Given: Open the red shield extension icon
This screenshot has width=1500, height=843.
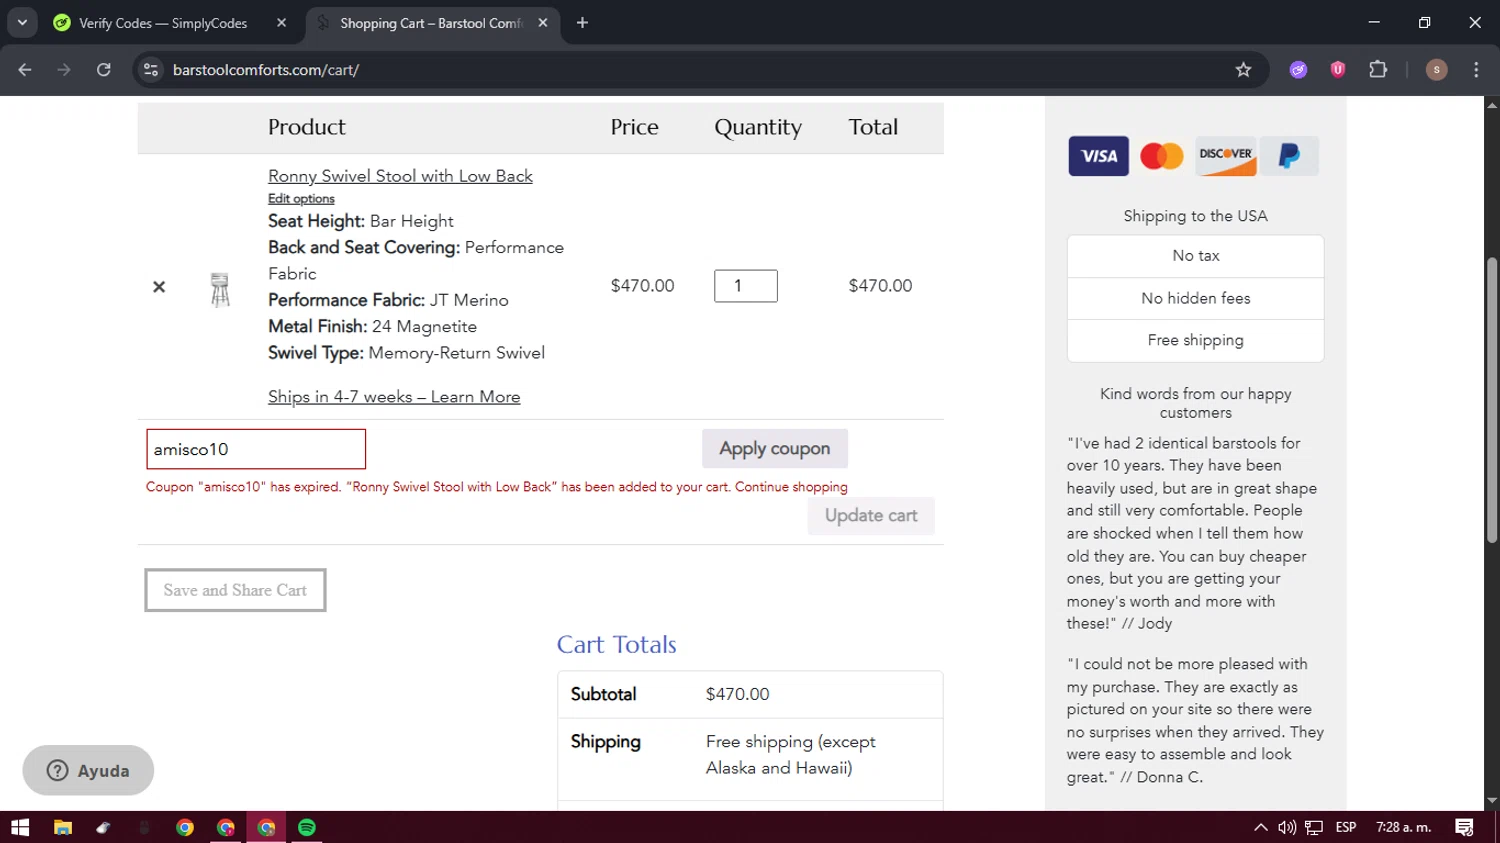Looking at the screenshot, I should pos(1338,70).
